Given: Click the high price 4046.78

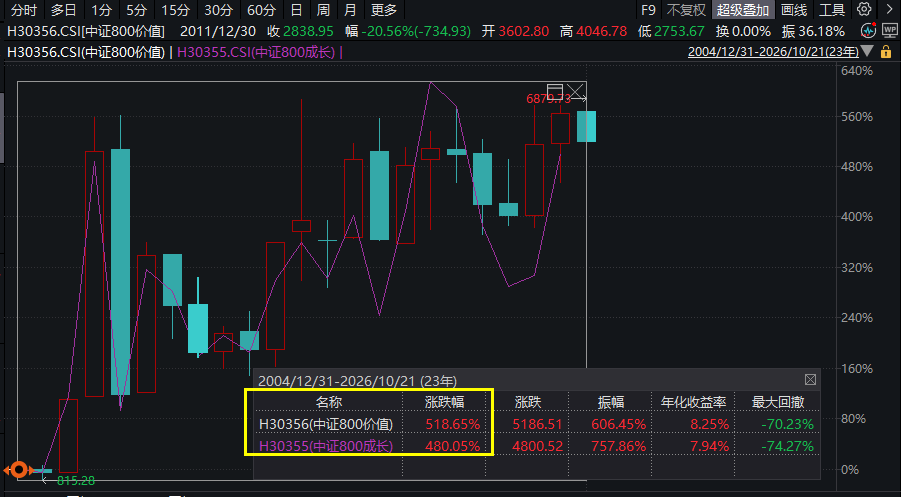Looking at the screenshot, I should coord(602,31).
